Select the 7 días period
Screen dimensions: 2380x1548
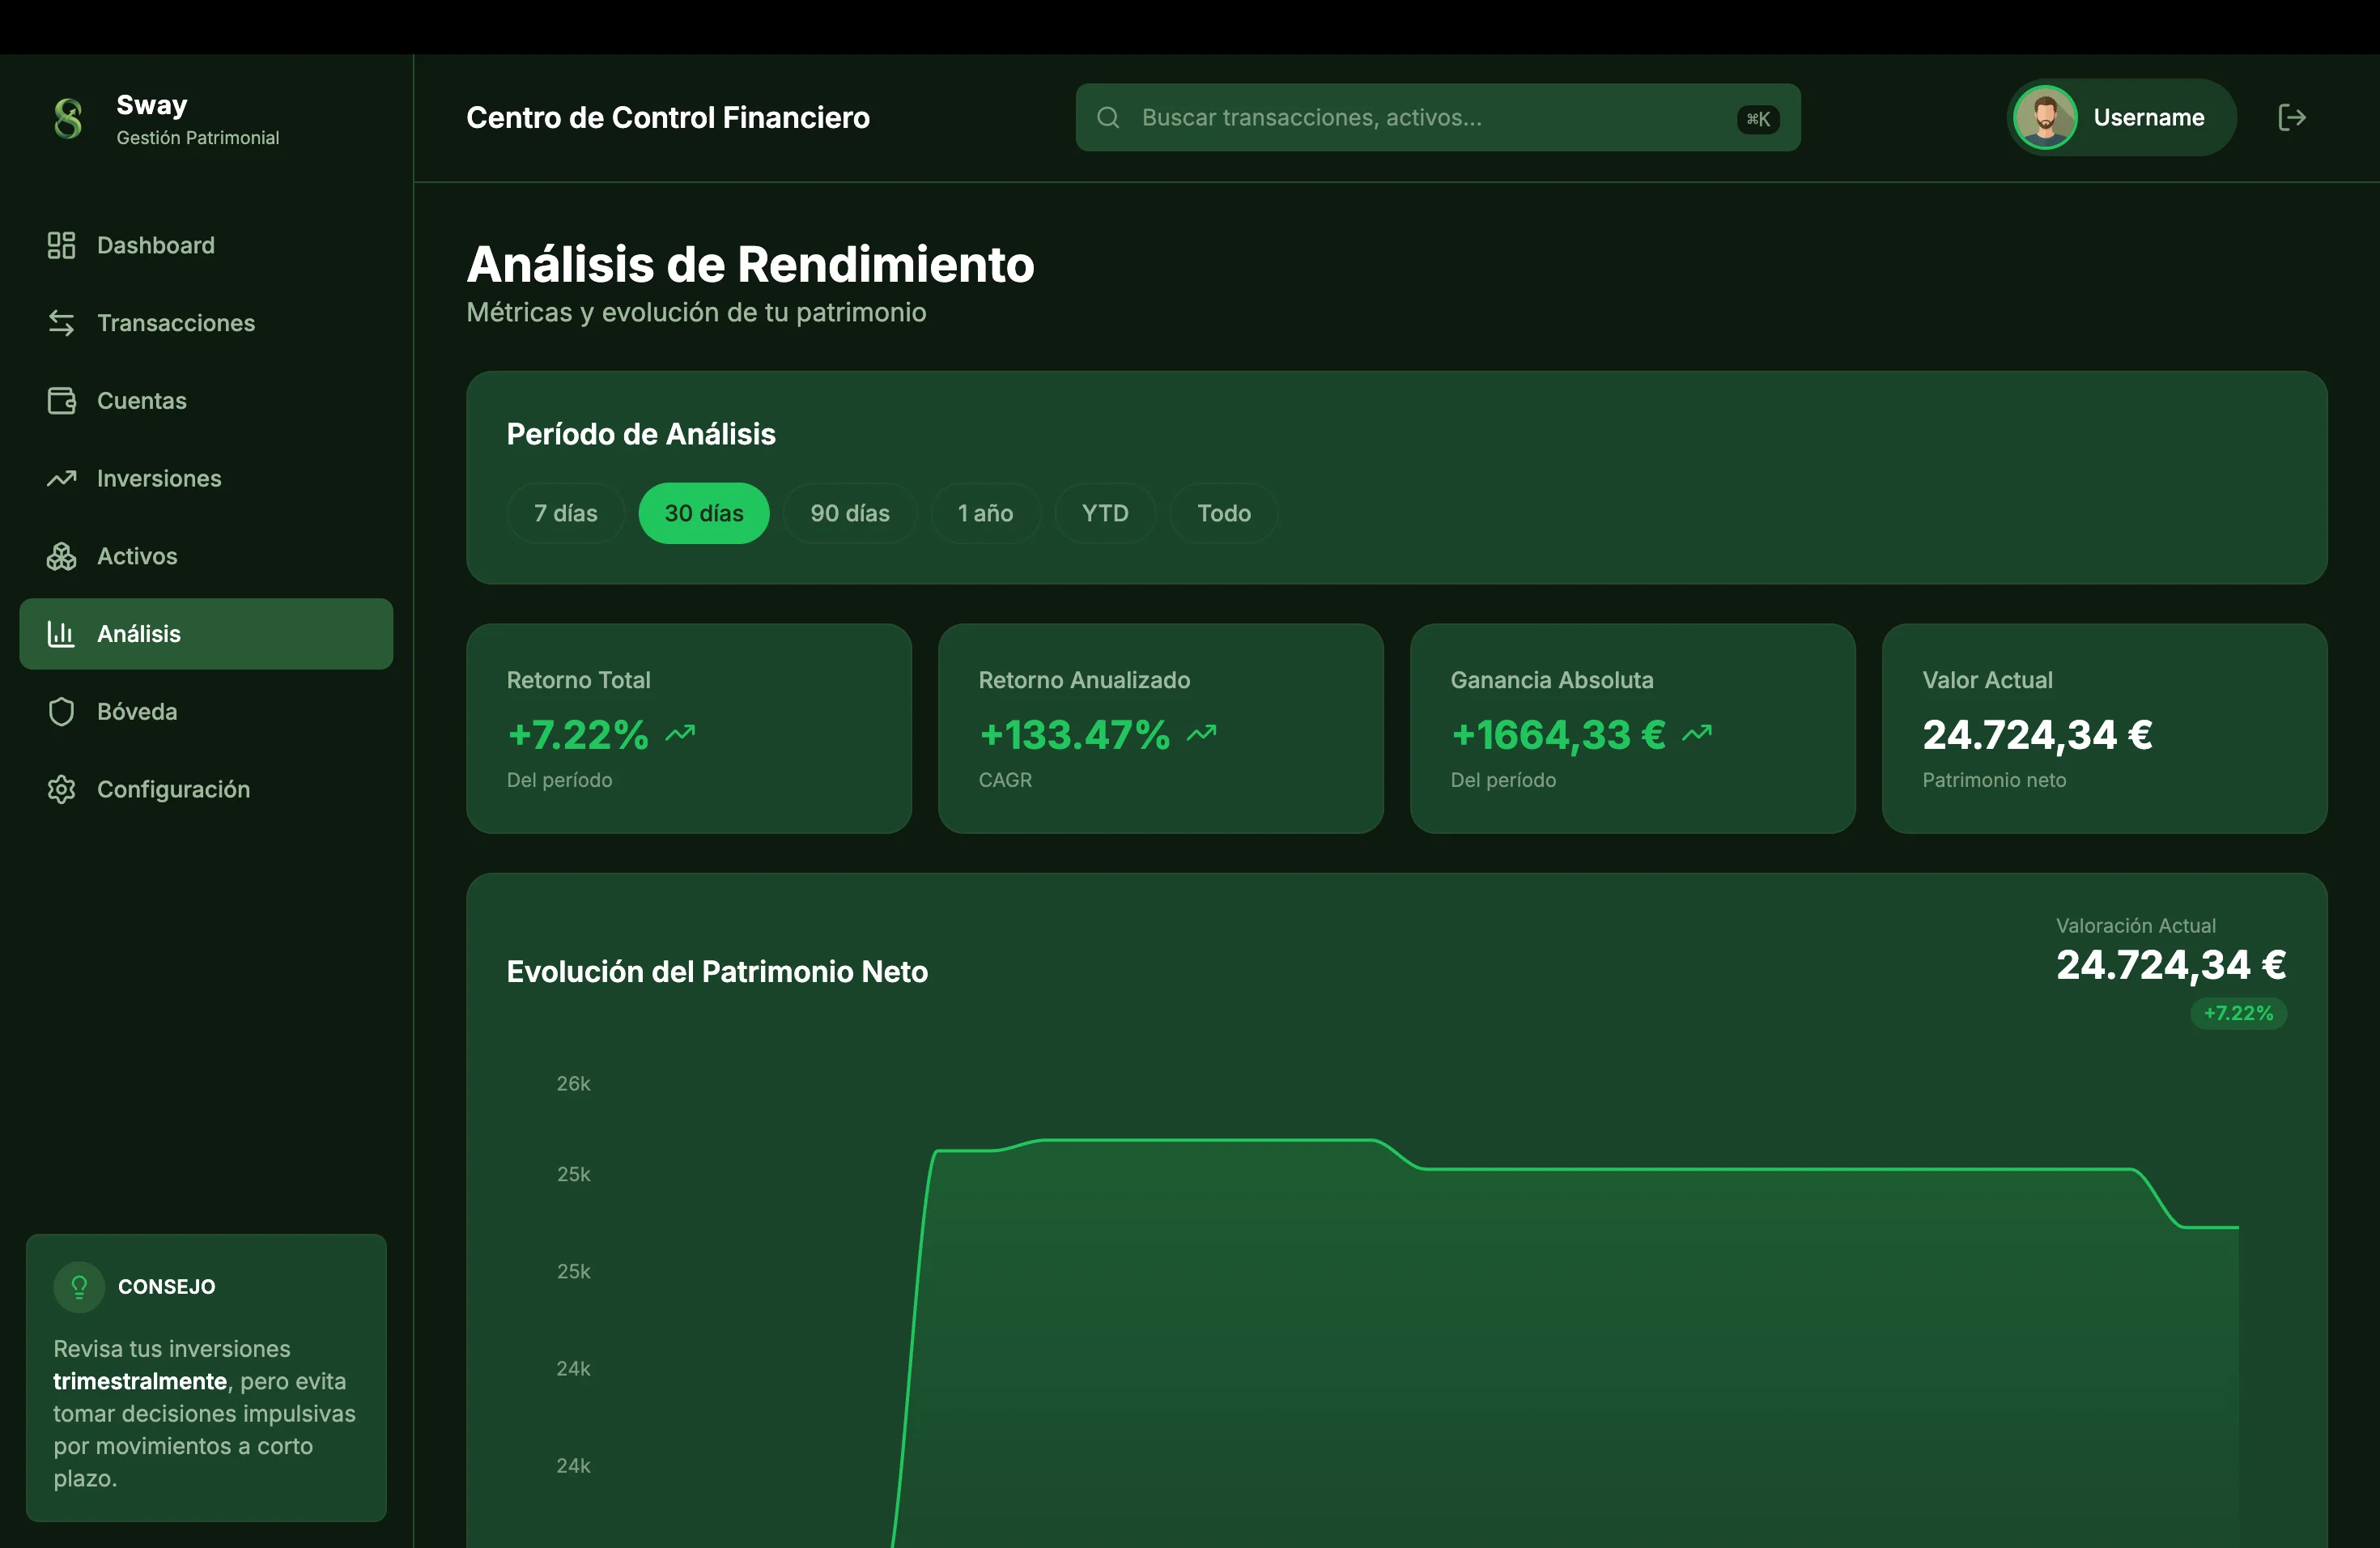coord(565,514)
